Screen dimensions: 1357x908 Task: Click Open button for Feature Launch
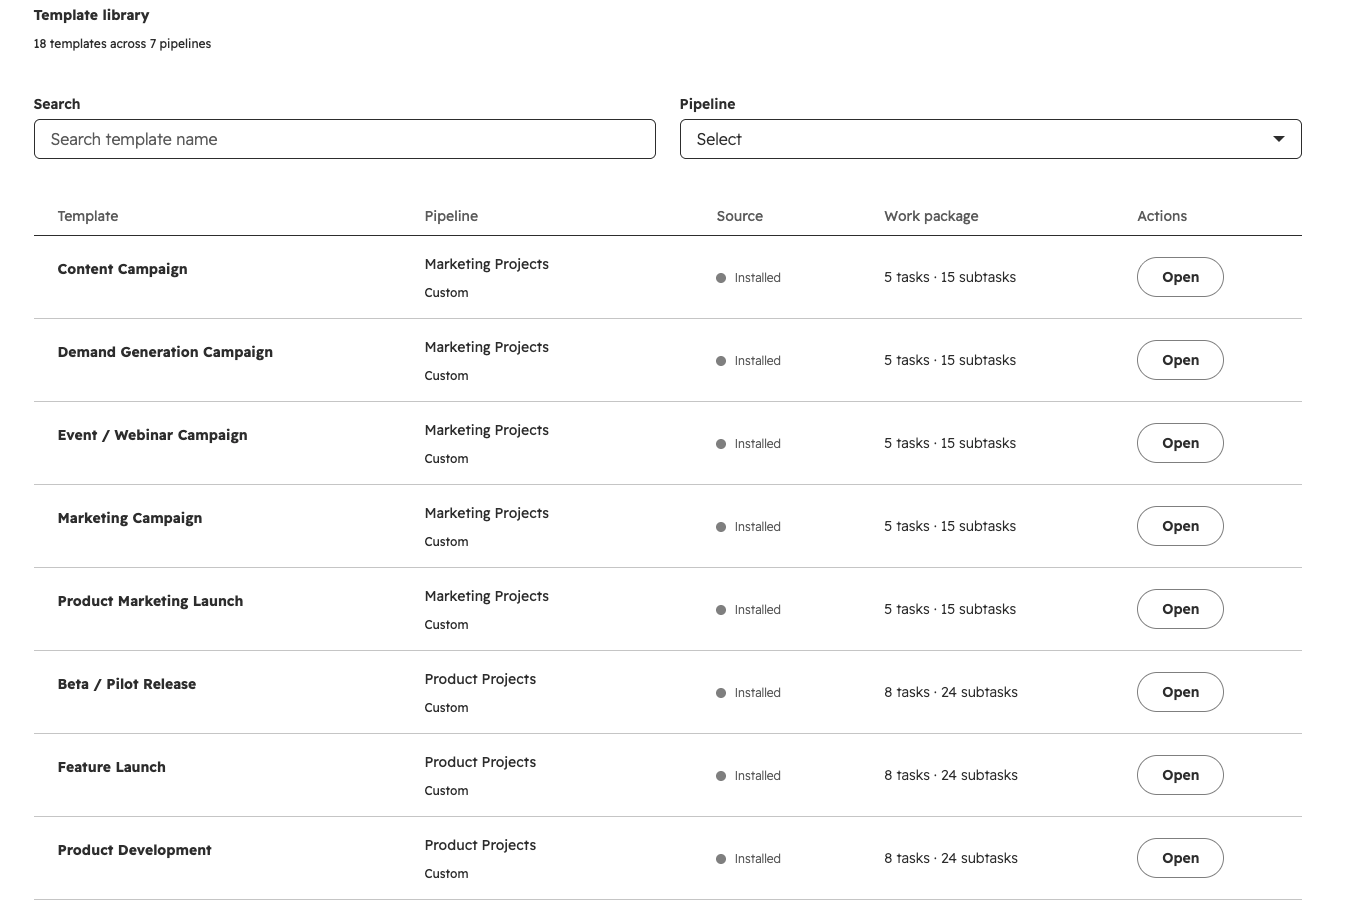pyautogui.click(x=1180, y=775)
